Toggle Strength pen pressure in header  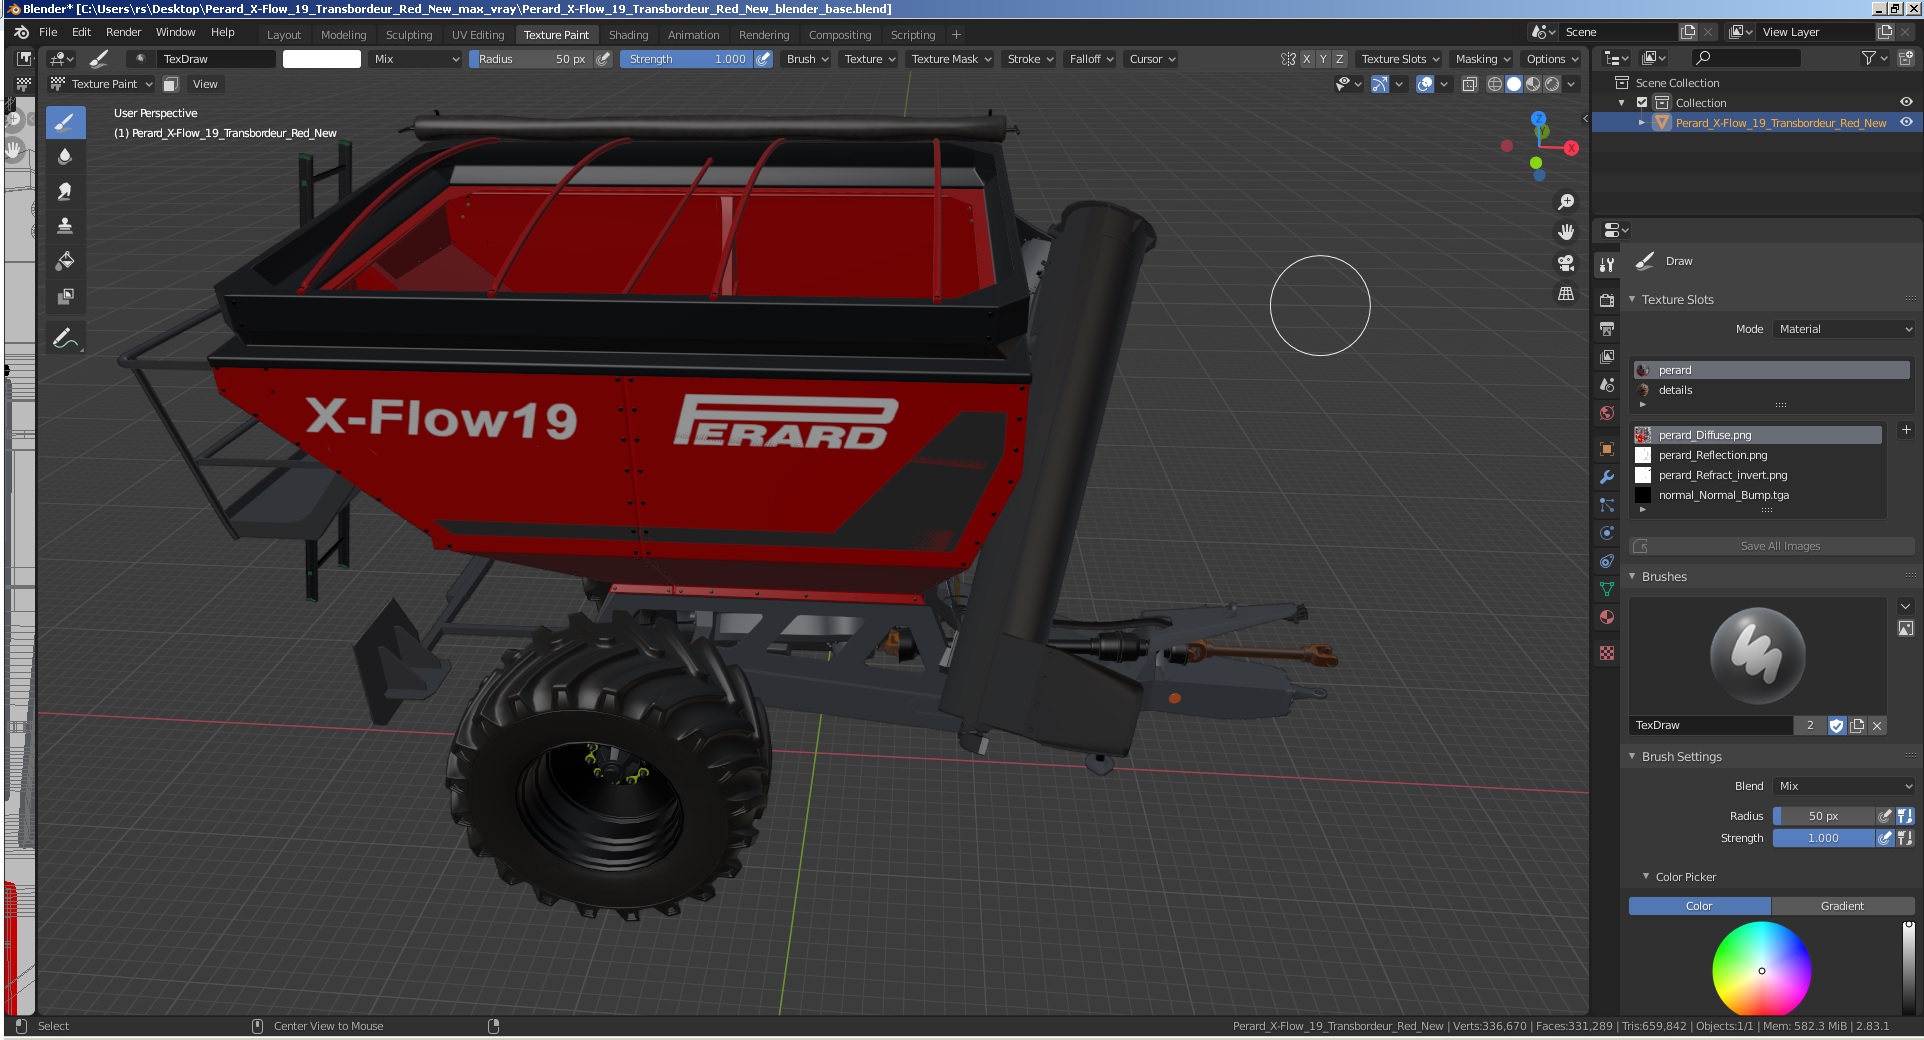763,59
